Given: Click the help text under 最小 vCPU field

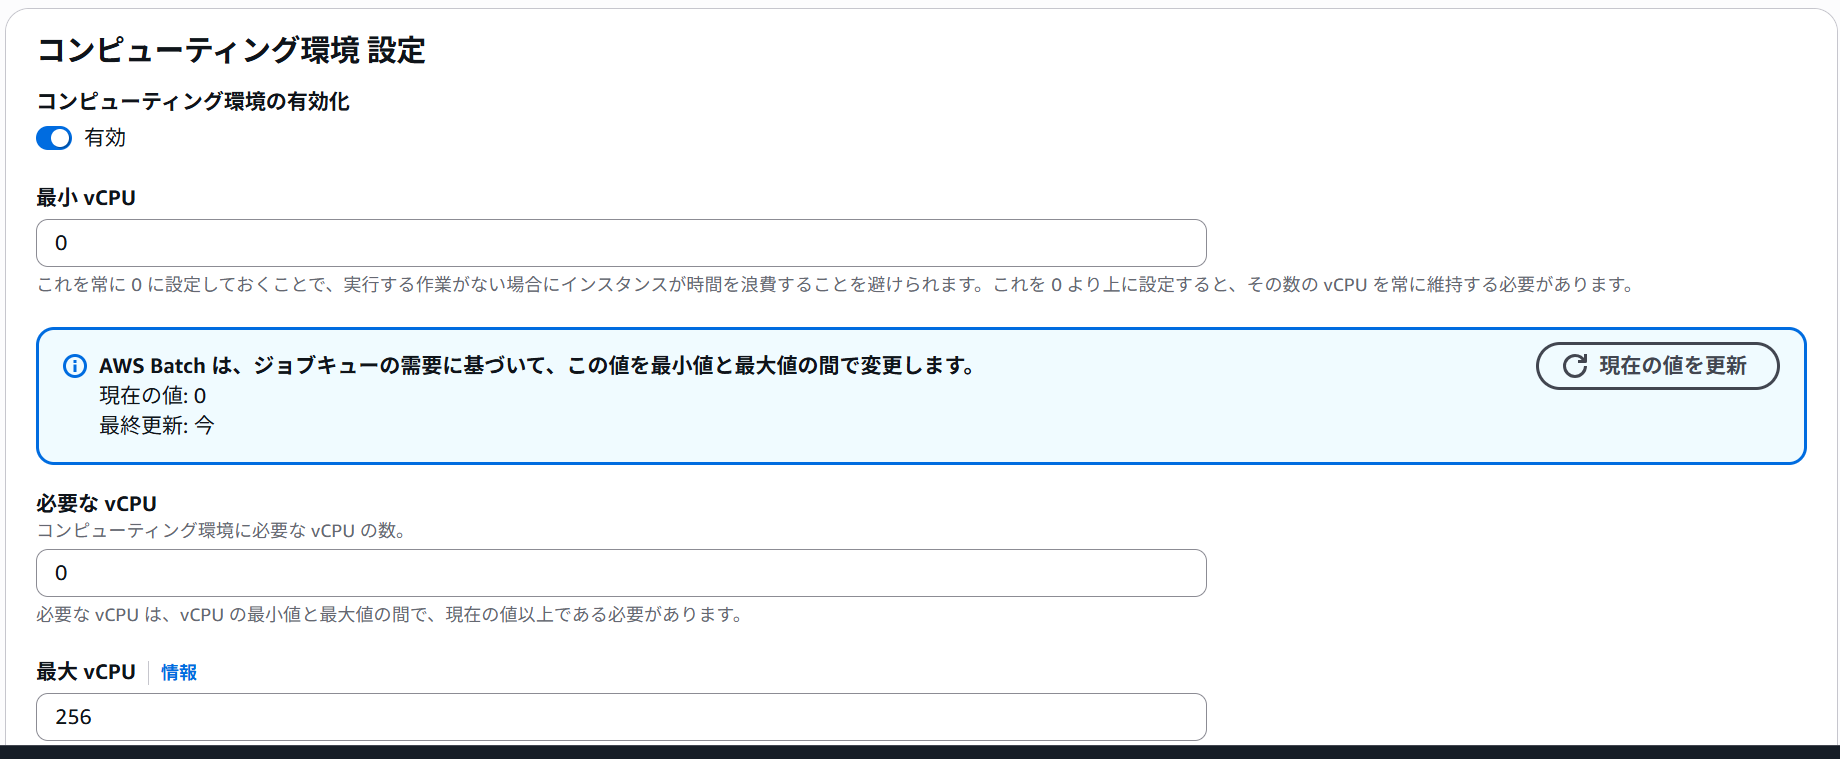Looking at the screenshot, I should coord(836,285).
